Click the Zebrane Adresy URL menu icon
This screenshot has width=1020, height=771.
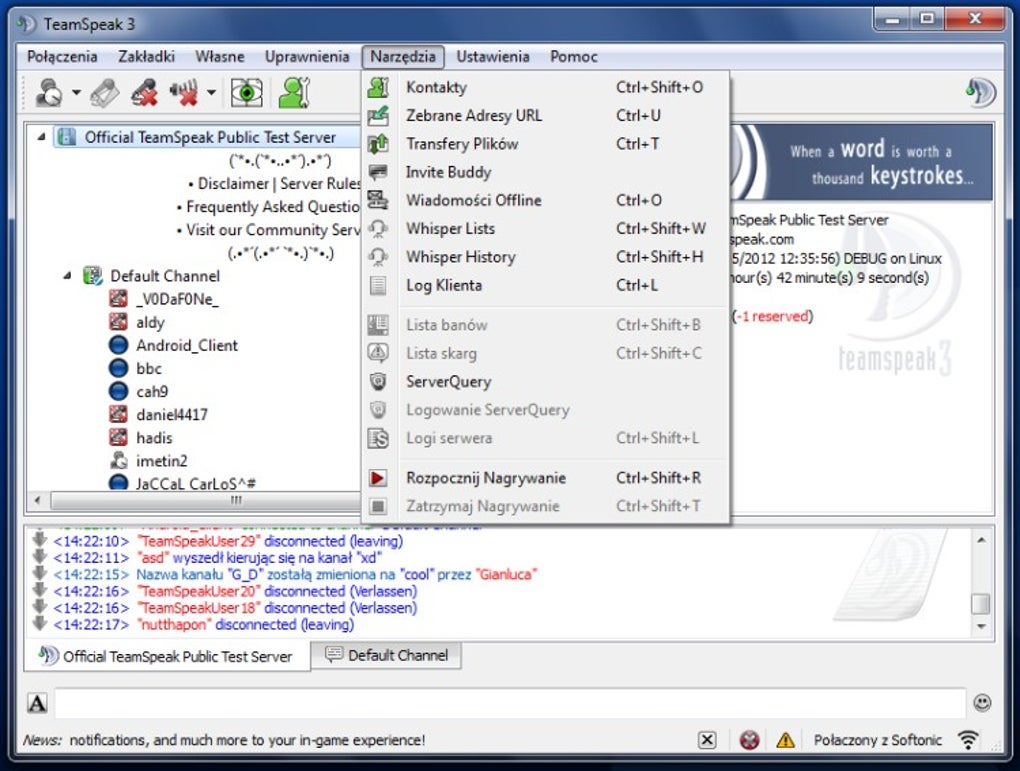(x=378, y=116)
